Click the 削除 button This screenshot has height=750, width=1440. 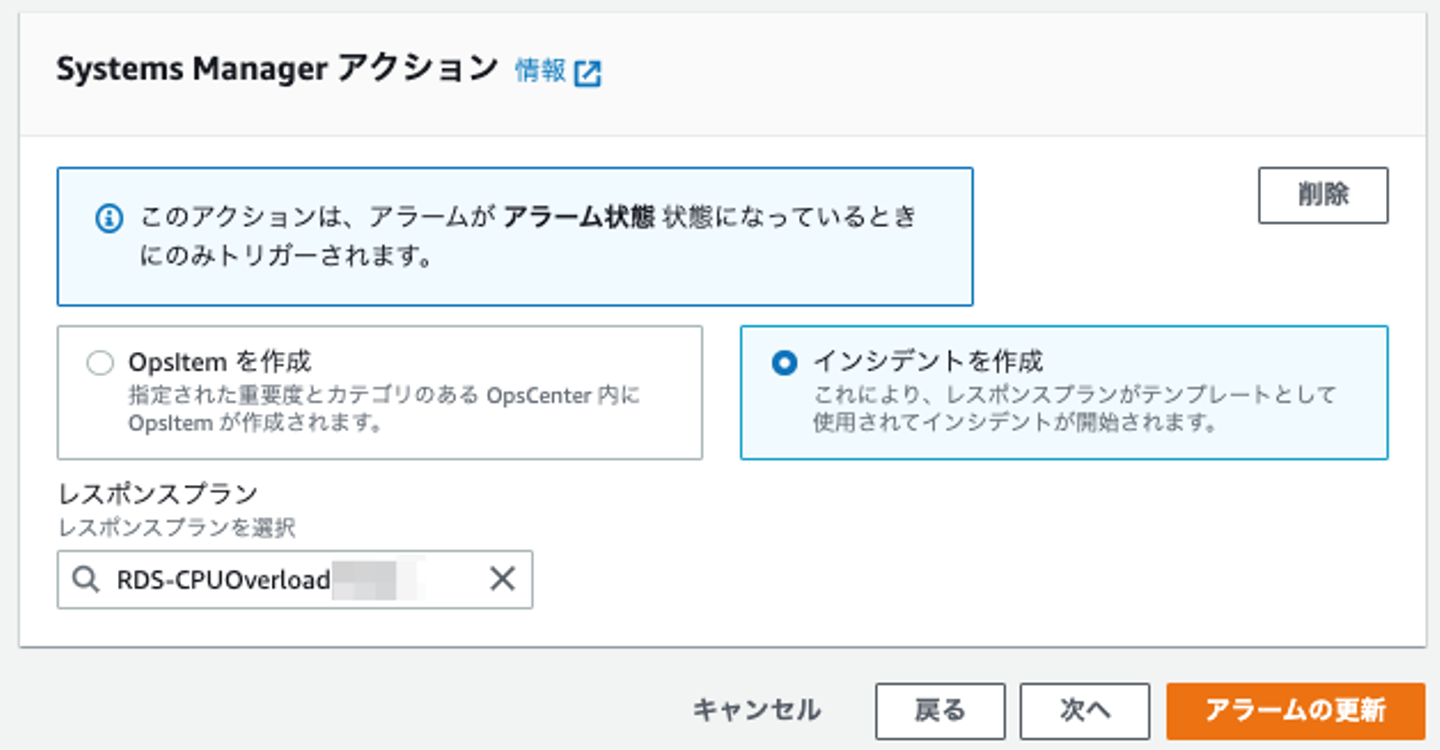point(1323,195)
